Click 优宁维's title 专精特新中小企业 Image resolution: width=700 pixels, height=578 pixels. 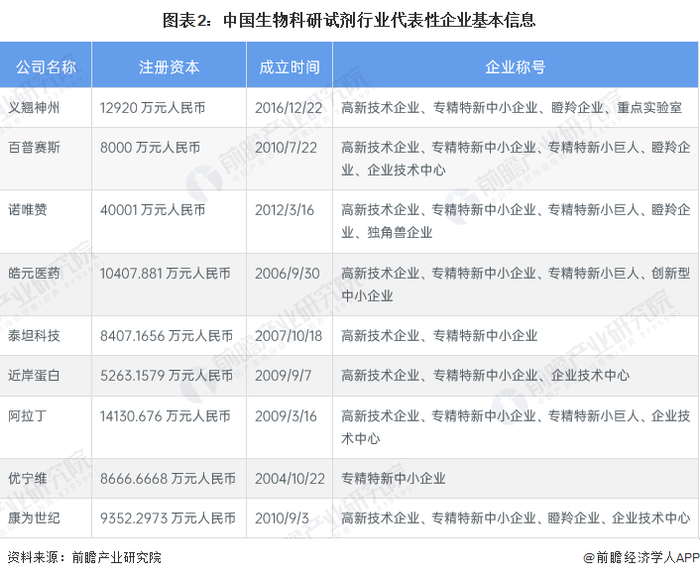point(393,478)
